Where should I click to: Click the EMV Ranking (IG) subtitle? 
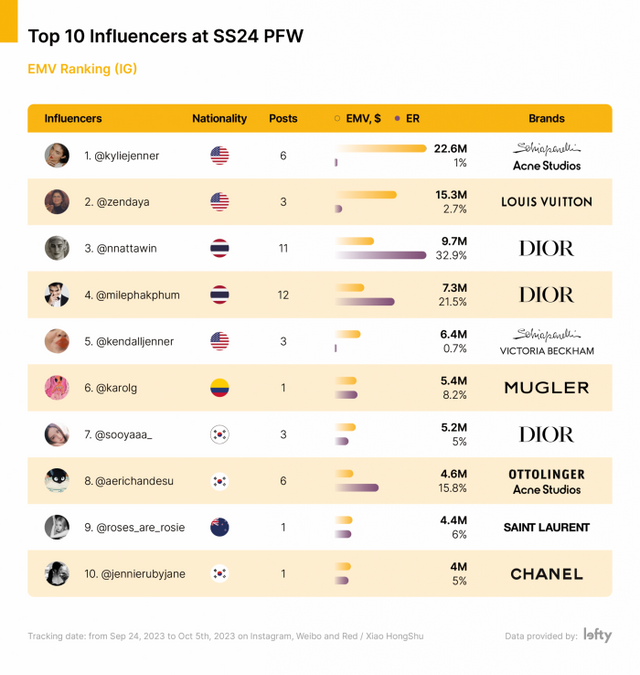point(83,69)
